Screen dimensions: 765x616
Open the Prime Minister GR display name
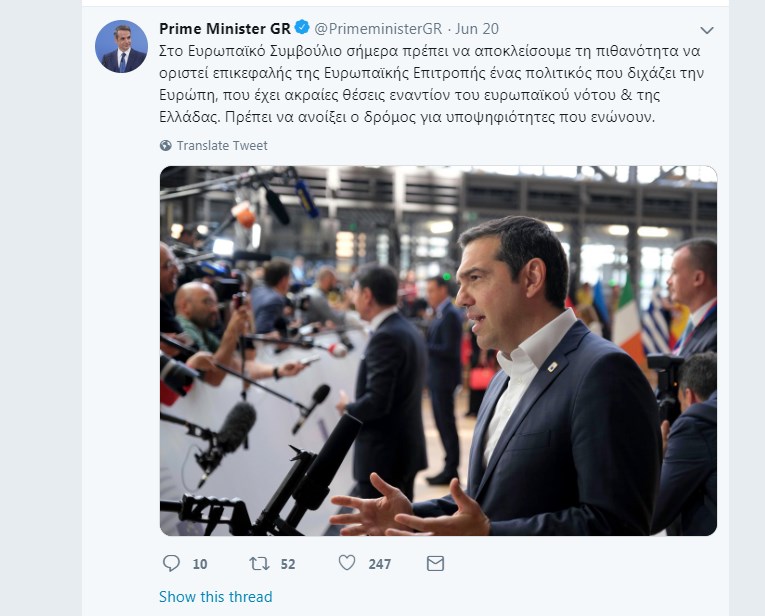click(x=225, y=28)
